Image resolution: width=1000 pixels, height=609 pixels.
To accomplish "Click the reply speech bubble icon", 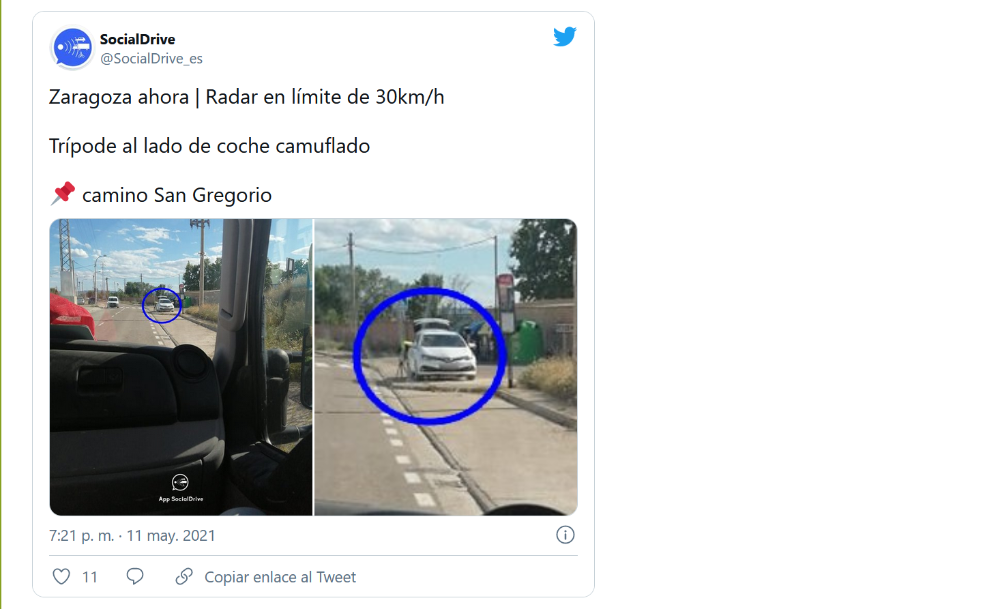I will tap(135, 577).
